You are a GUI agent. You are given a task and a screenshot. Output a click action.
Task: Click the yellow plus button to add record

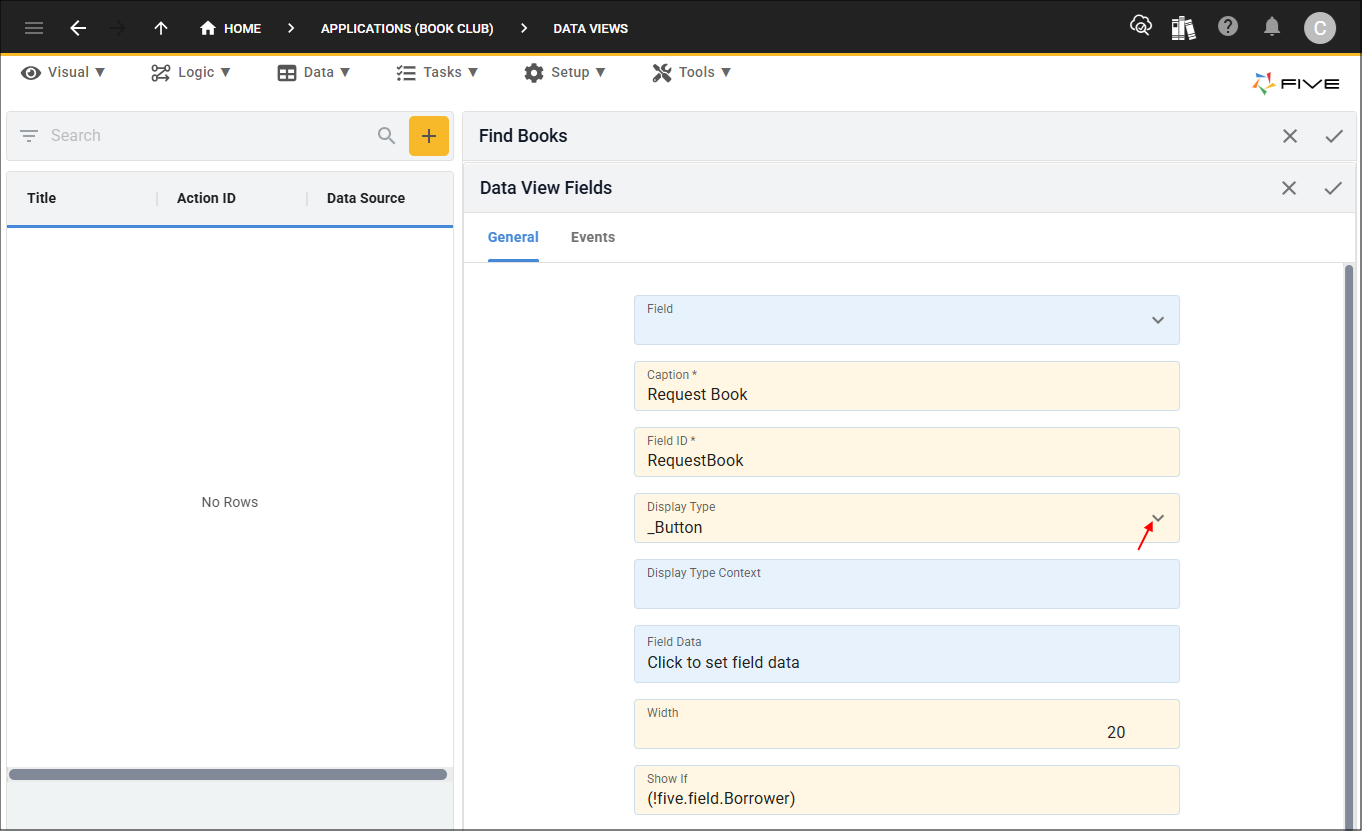point(429,135)
